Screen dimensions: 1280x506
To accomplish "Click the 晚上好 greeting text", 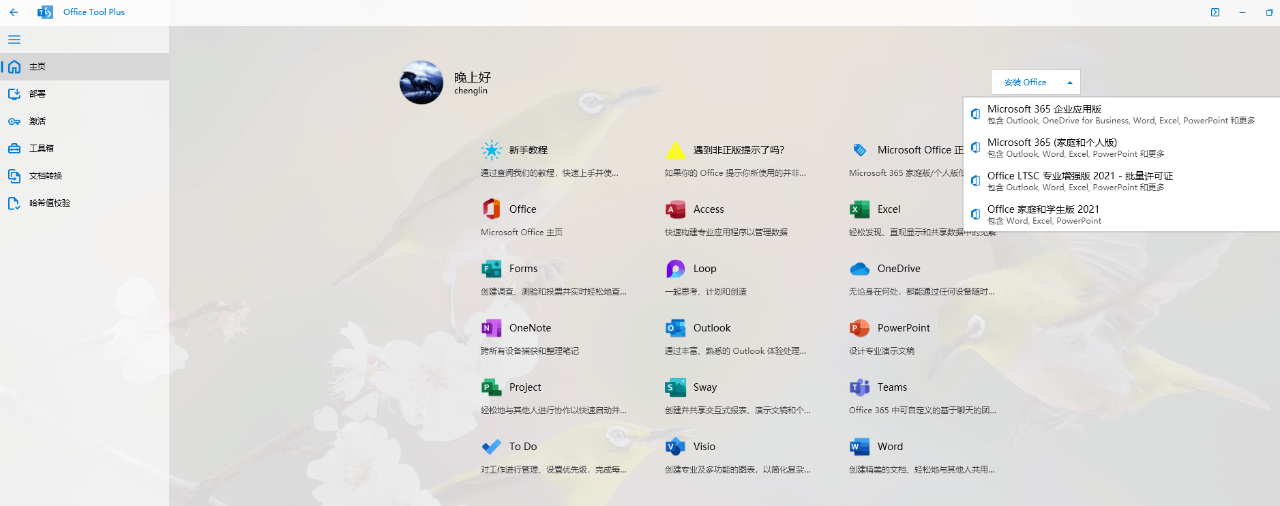I will pos(473,77).
